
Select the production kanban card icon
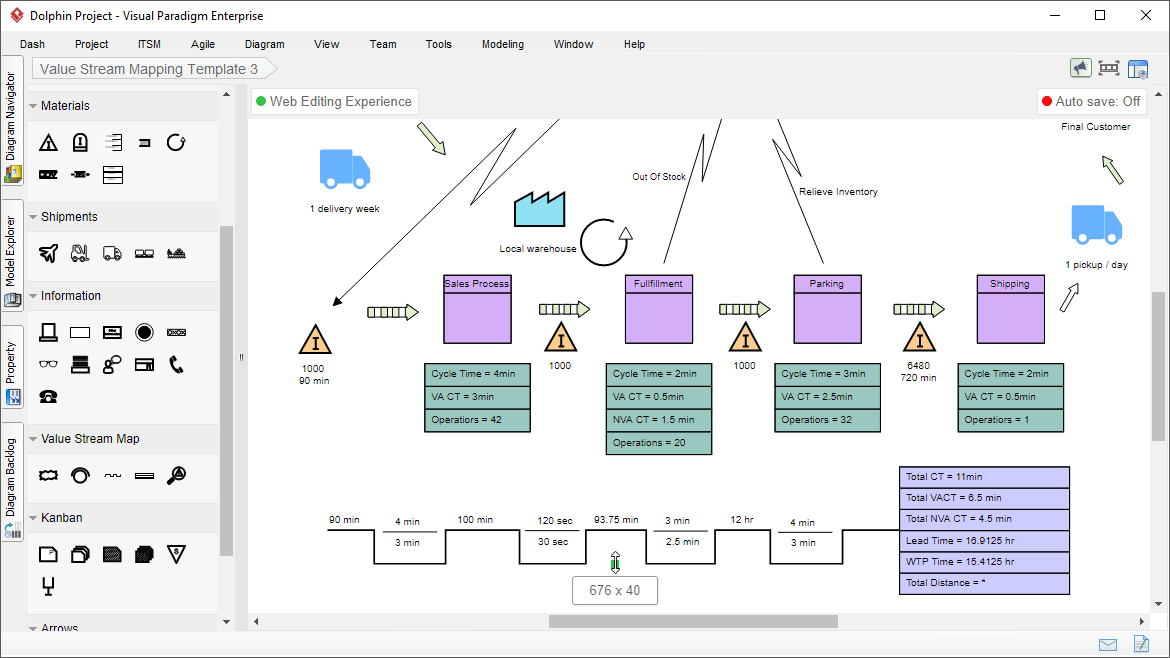tap(48, 553)
